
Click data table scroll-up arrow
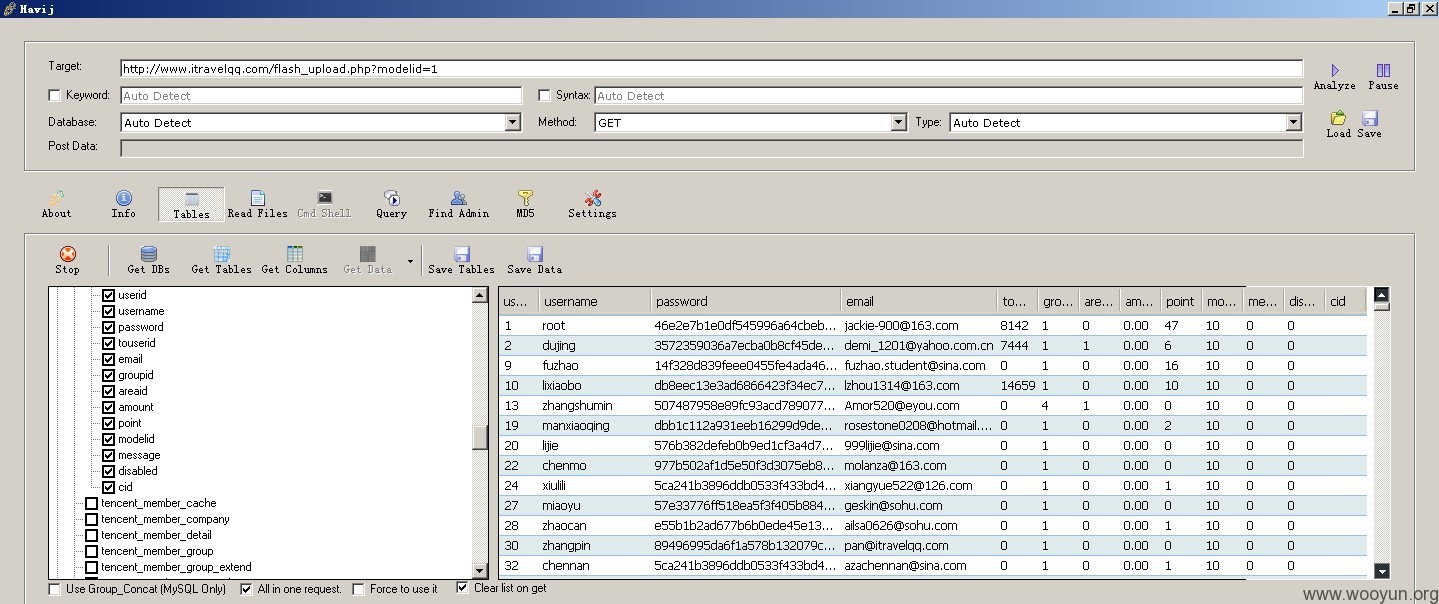(1382, 295)
